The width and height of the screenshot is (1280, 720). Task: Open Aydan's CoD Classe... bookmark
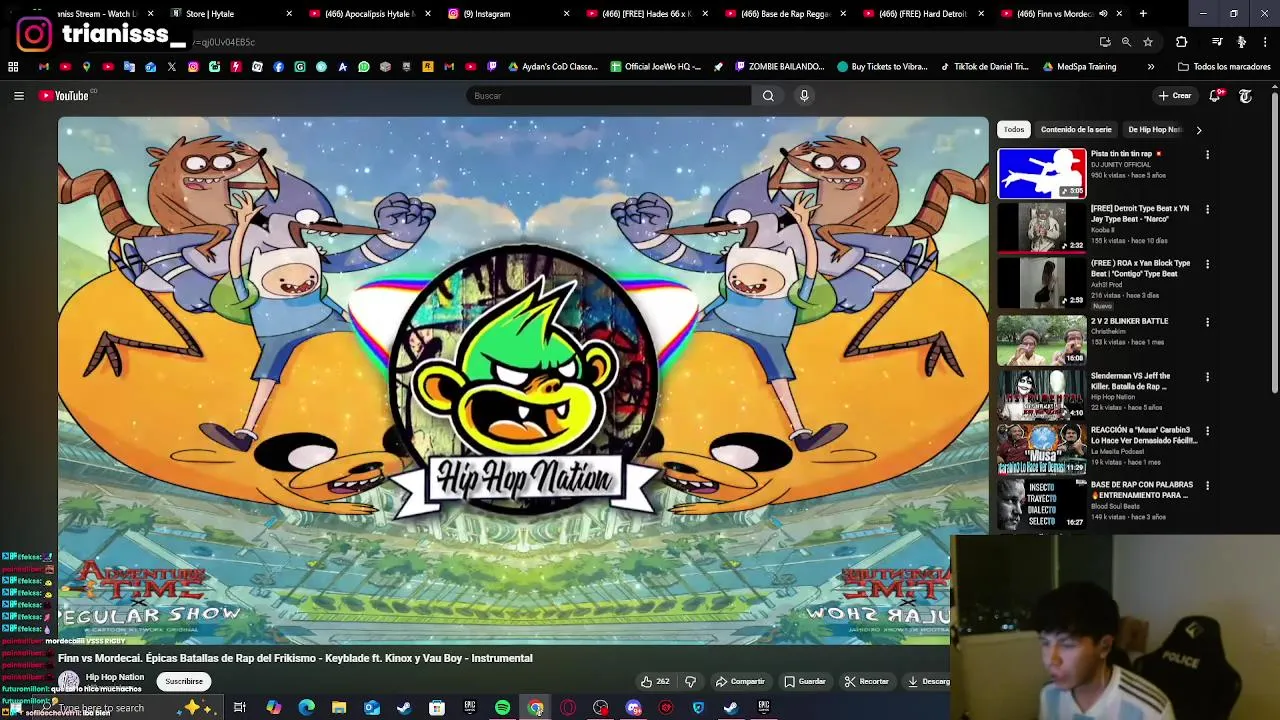click(x=553, y=67)
